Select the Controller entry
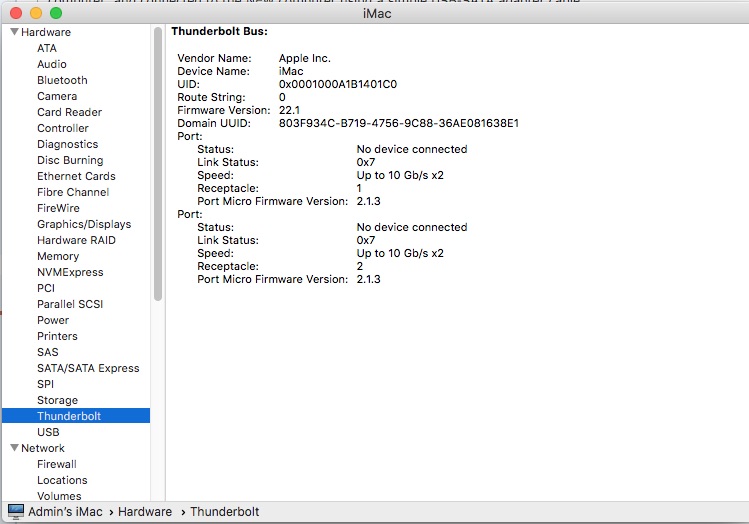The height and width of the screenshot is (524, 749). pyautogui.click(x=63, y=128)
